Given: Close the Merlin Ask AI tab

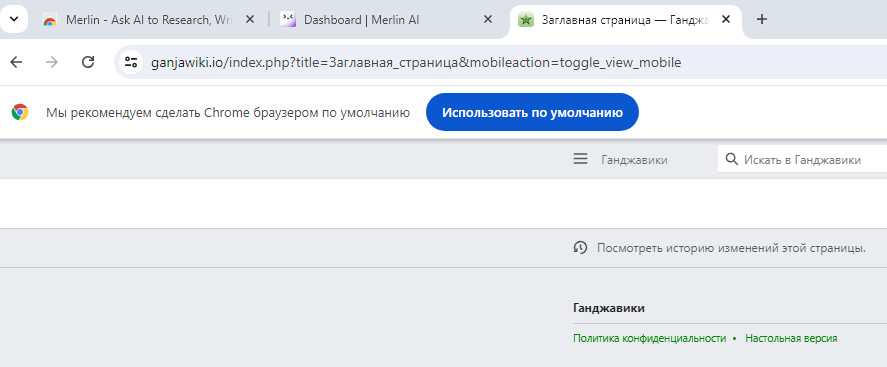Looking at the screenshot, I should 249,19.
